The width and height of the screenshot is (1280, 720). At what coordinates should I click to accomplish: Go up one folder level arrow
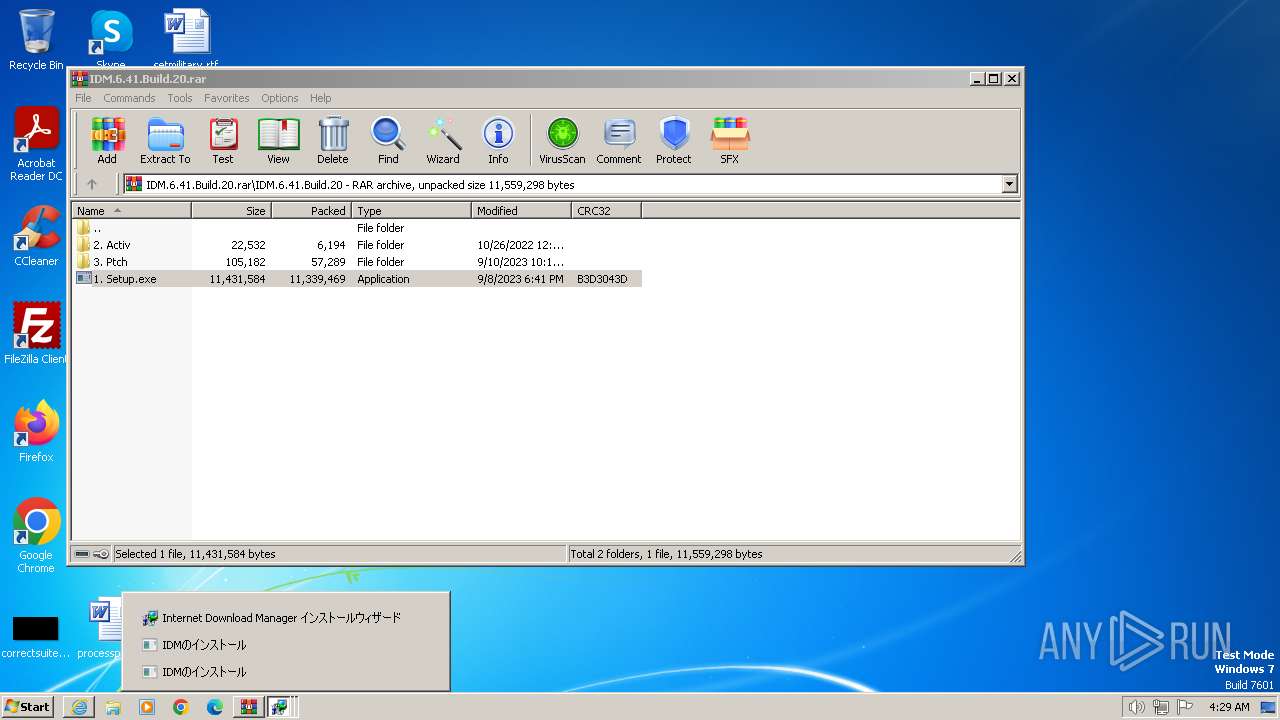(x=92, y=184)
